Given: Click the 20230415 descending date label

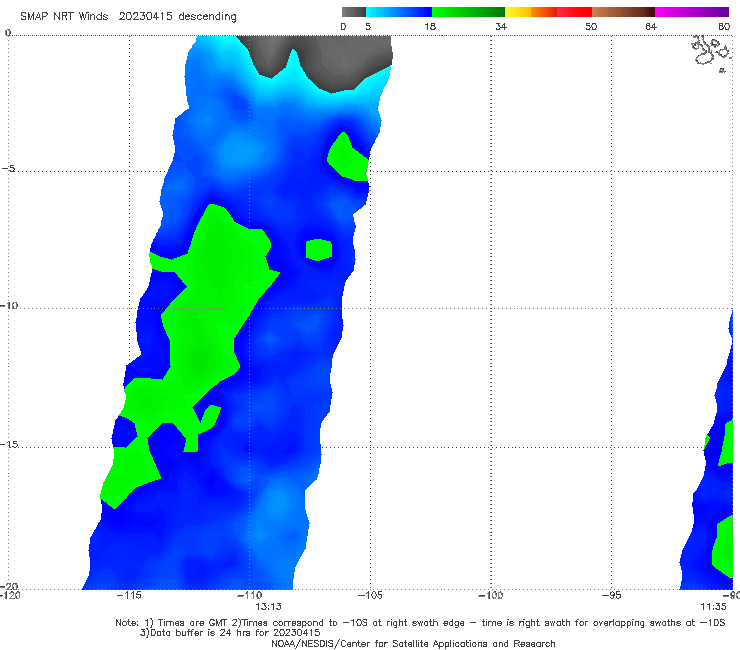Looking at the screenshot, I should pos(177,17).
